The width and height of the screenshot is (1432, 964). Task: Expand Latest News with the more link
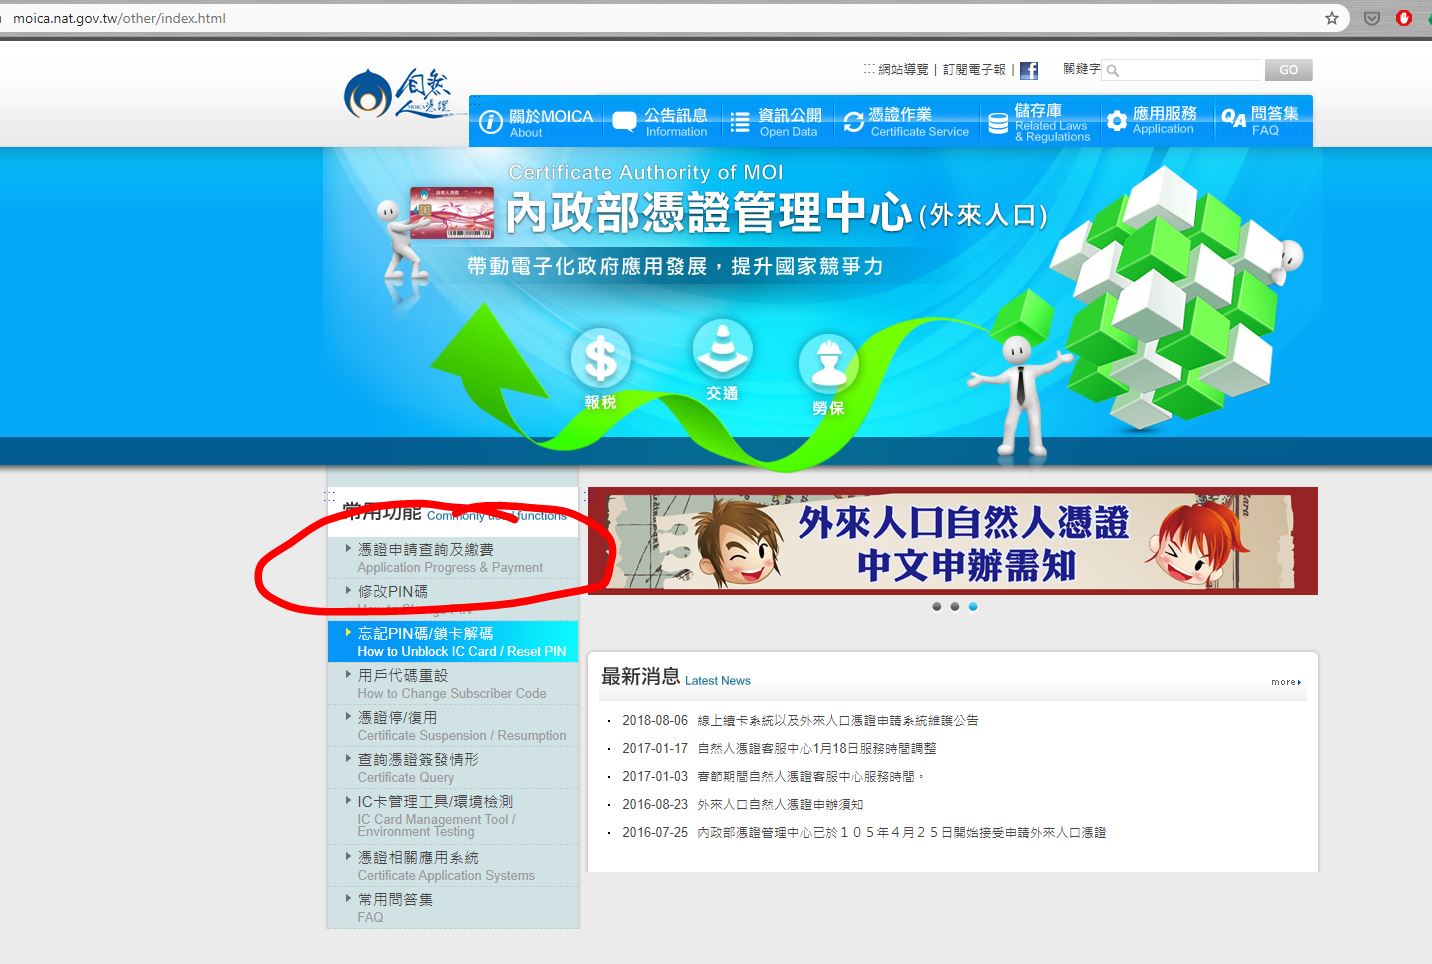point(1285,682)
